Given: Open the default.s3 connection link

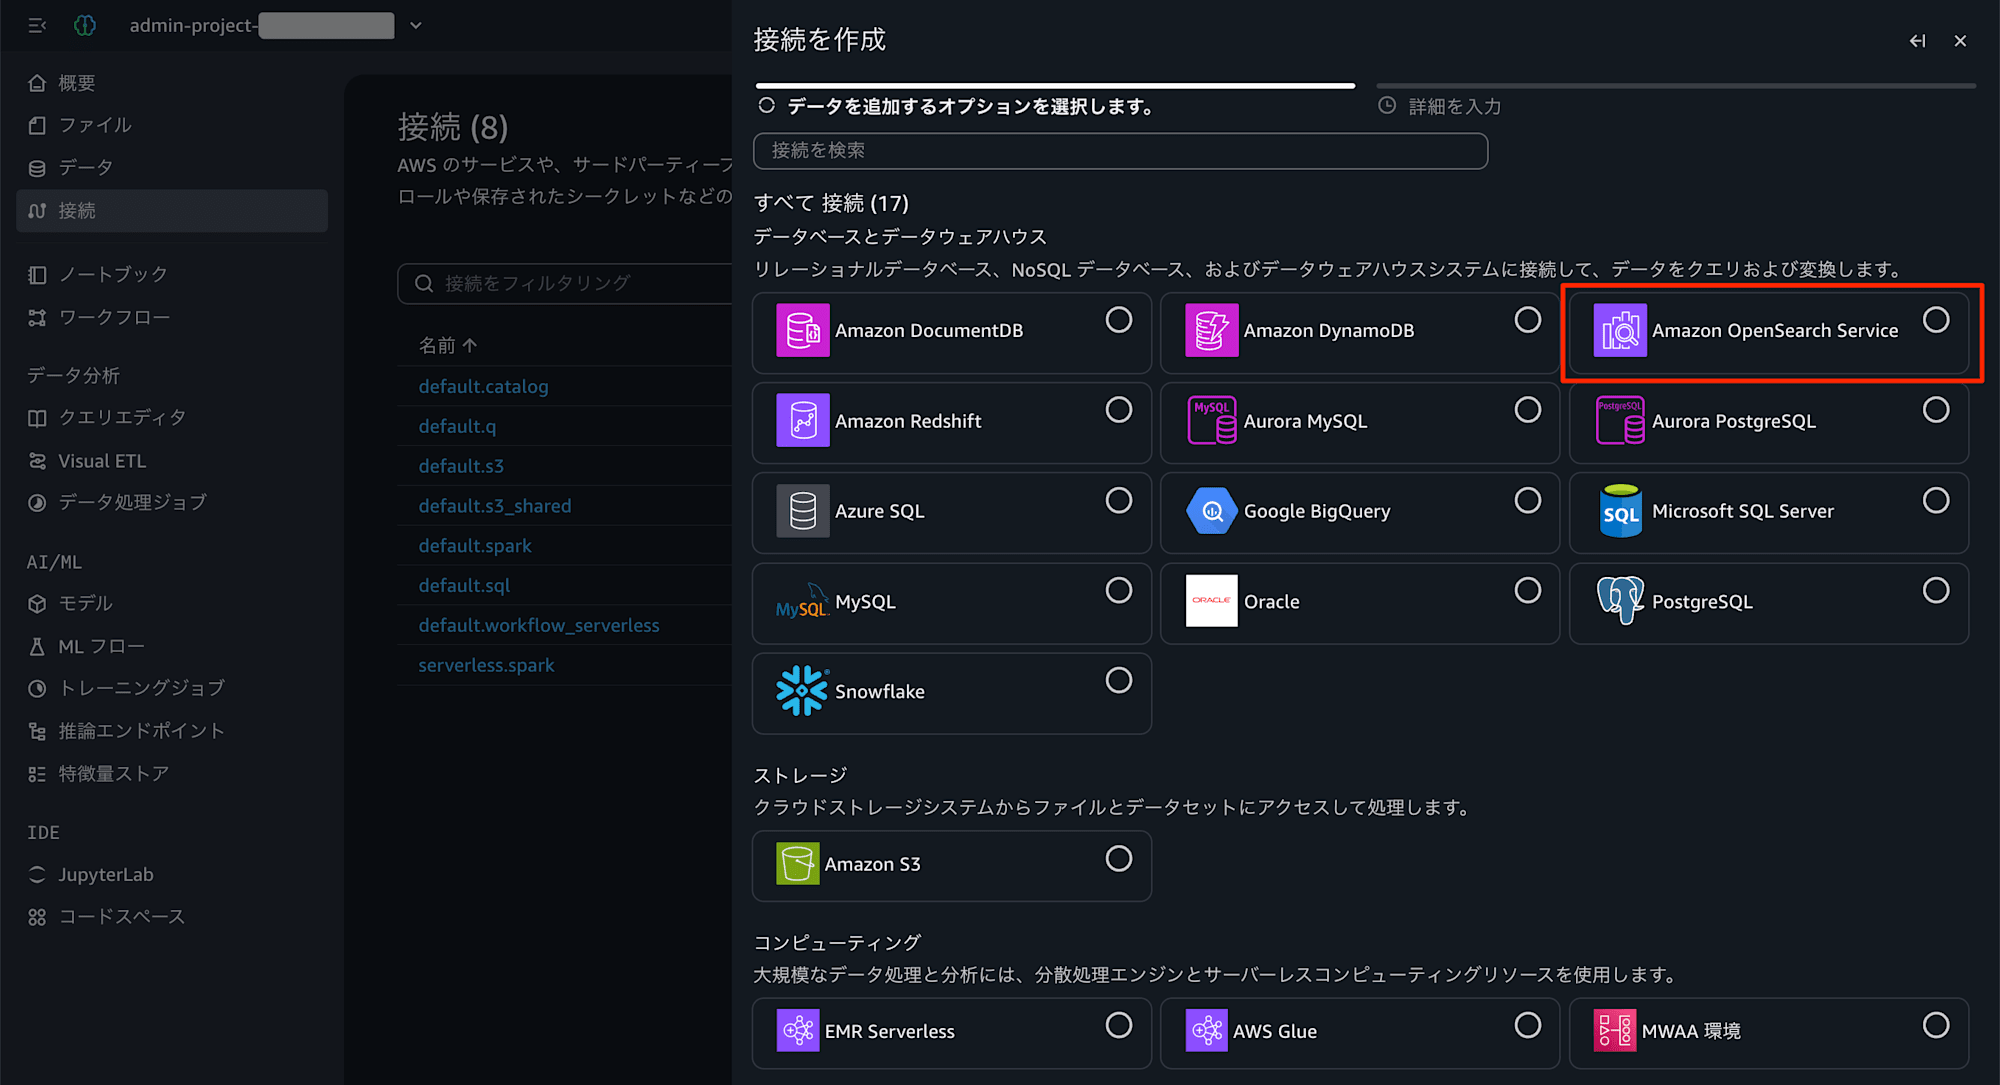Looking at the screenshot, I should coord(461,466).
